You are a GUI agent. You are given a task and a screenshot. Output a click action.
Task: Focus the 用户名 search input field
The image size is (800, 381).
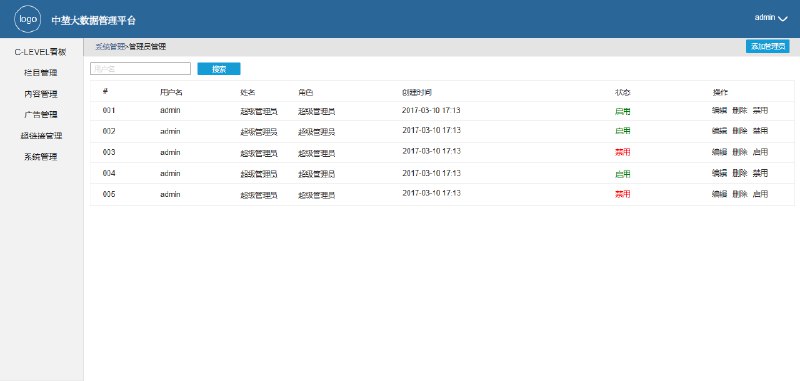coord(140,69)
